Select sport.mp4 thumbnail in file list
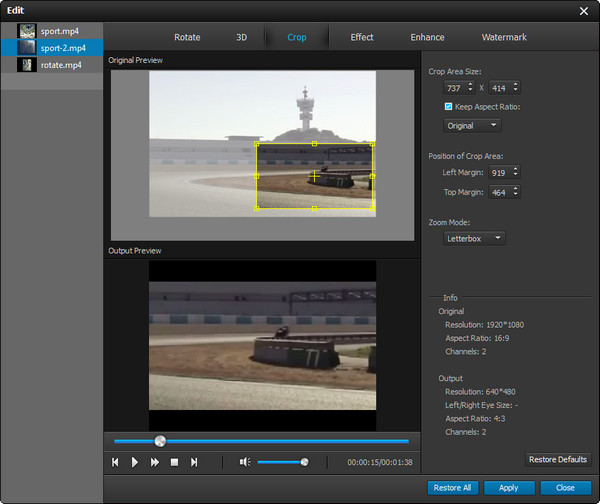 [x=27, y=31]
